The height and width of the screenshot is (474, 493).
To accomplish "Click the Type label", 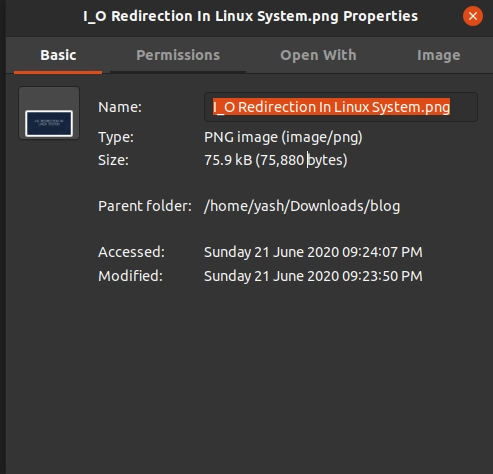I will pos(116,137).
